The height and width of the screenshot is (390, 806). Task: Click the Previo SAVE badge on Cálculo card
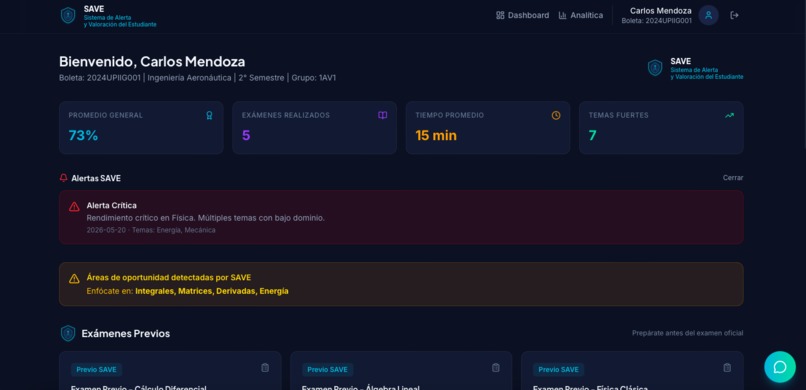tap(96, 369)
